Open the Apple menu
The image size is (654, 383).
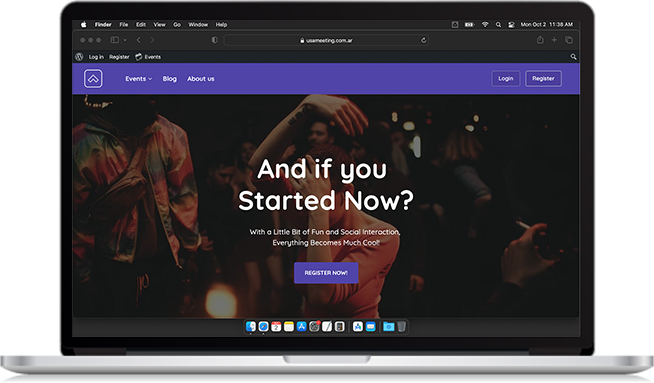[x=83, y=25]
